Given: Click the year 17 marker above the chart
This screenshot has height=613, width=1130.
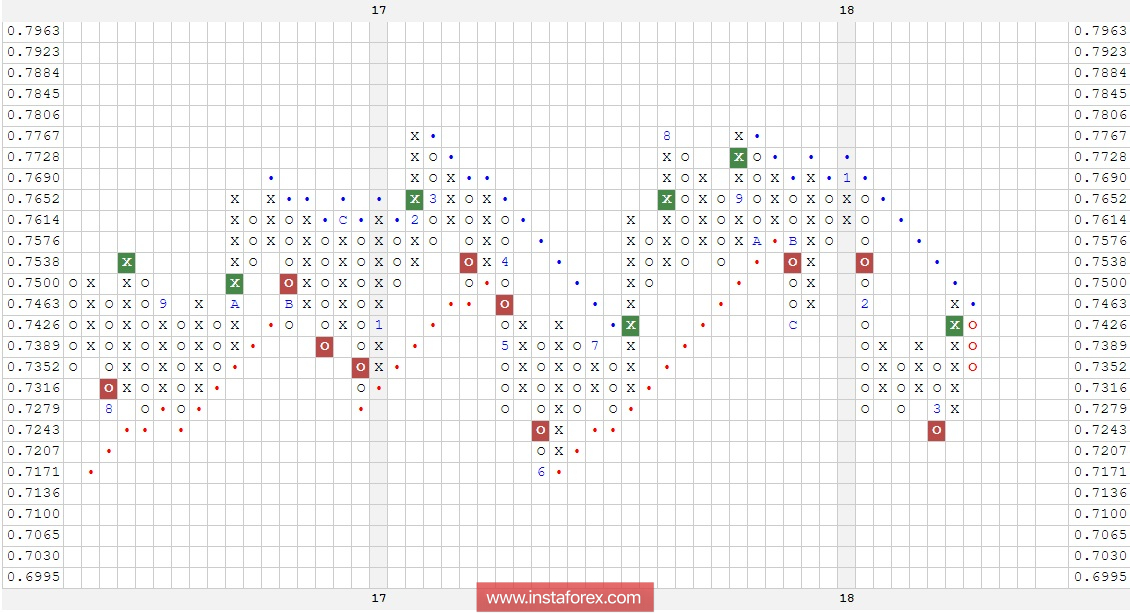Looking at the screenshot, I should (379, 10).
